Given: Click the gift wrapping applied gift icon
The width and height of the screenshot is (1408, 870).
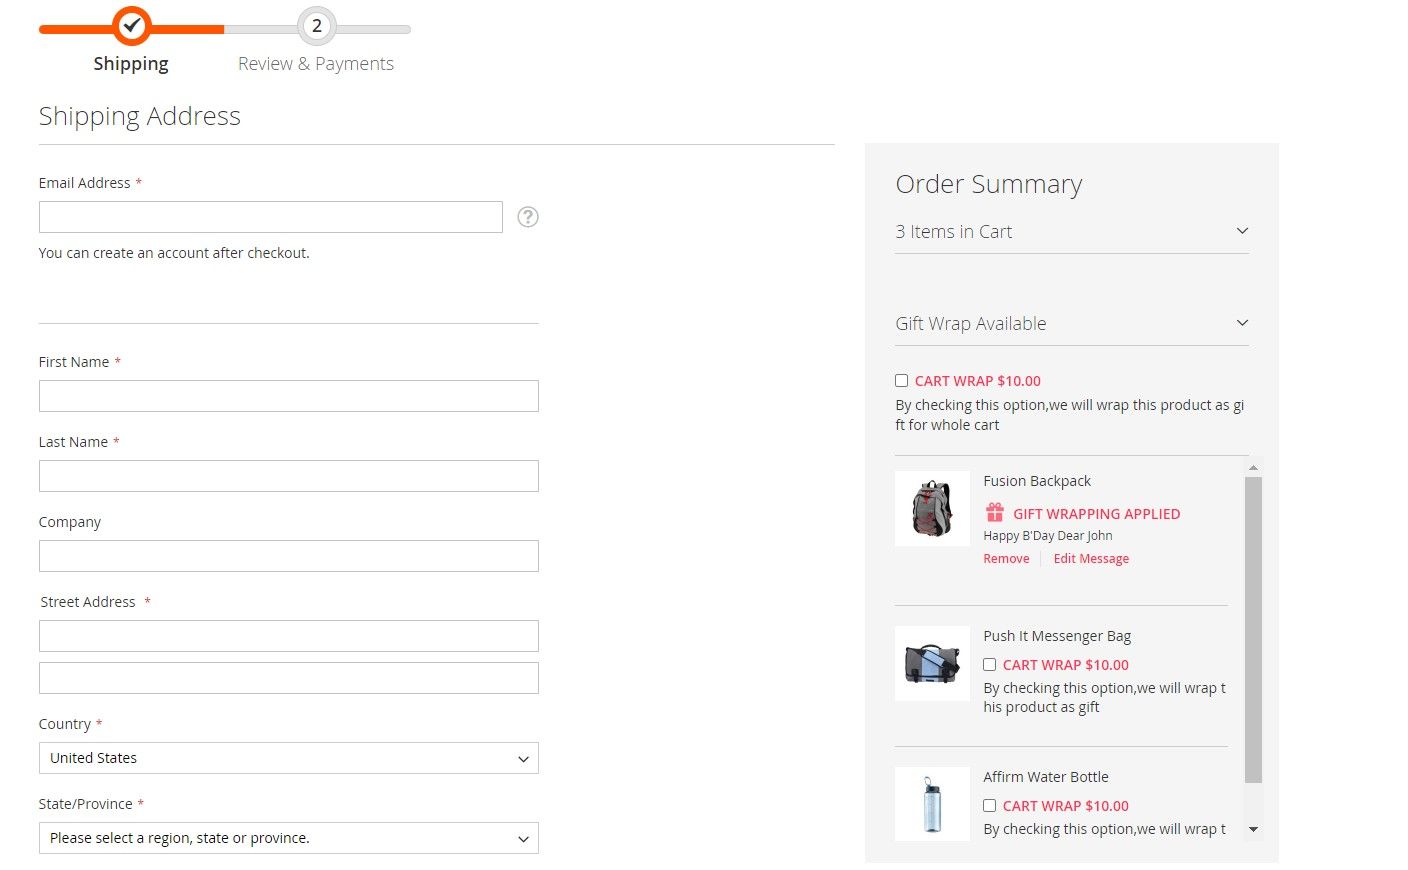Looking at the screenshot, I should click(995, 513).
